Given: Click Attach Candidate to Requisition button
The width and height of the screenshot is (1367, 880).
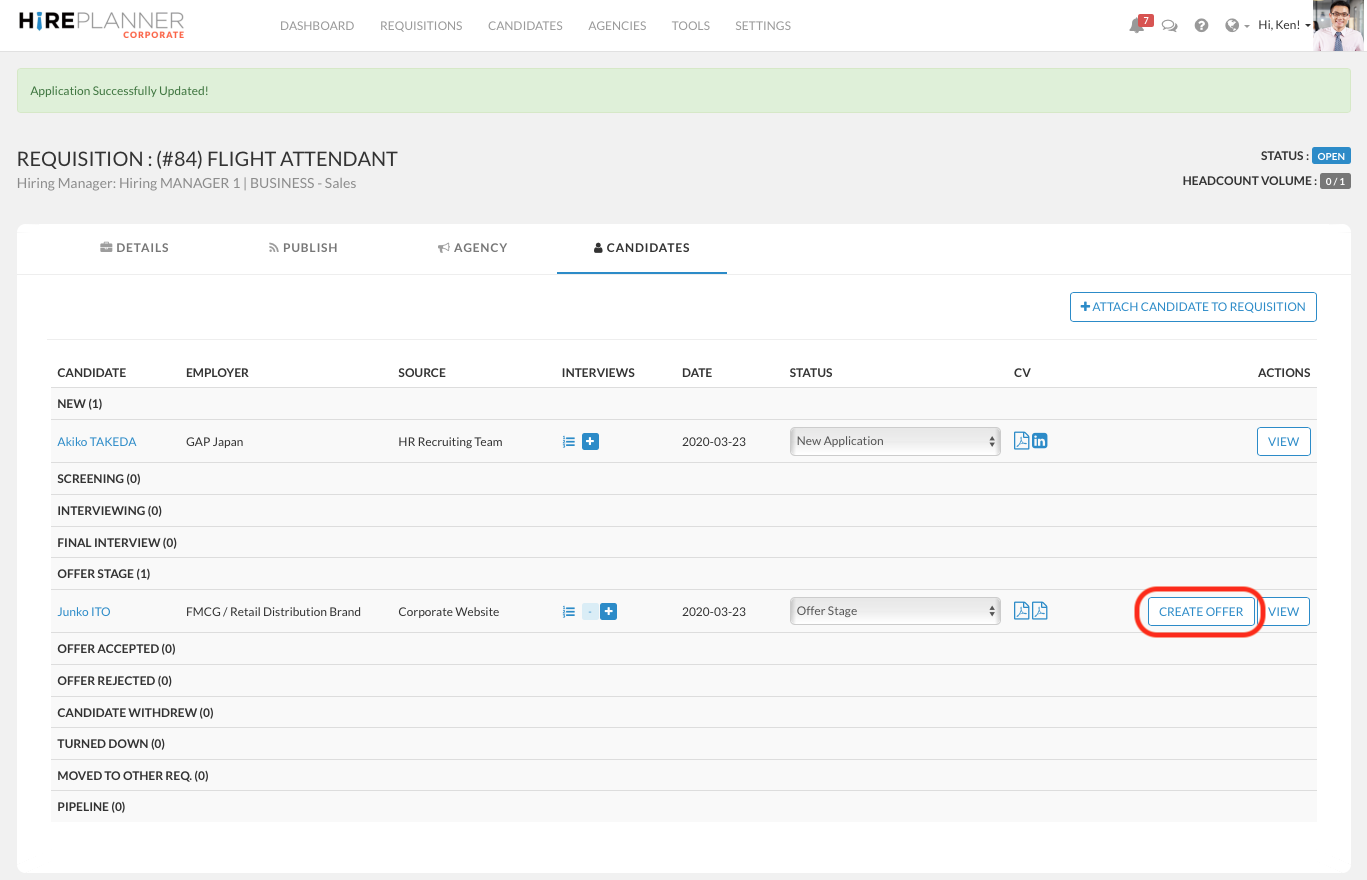Looking at the screenshot, I should click(x=1193, y=307).
